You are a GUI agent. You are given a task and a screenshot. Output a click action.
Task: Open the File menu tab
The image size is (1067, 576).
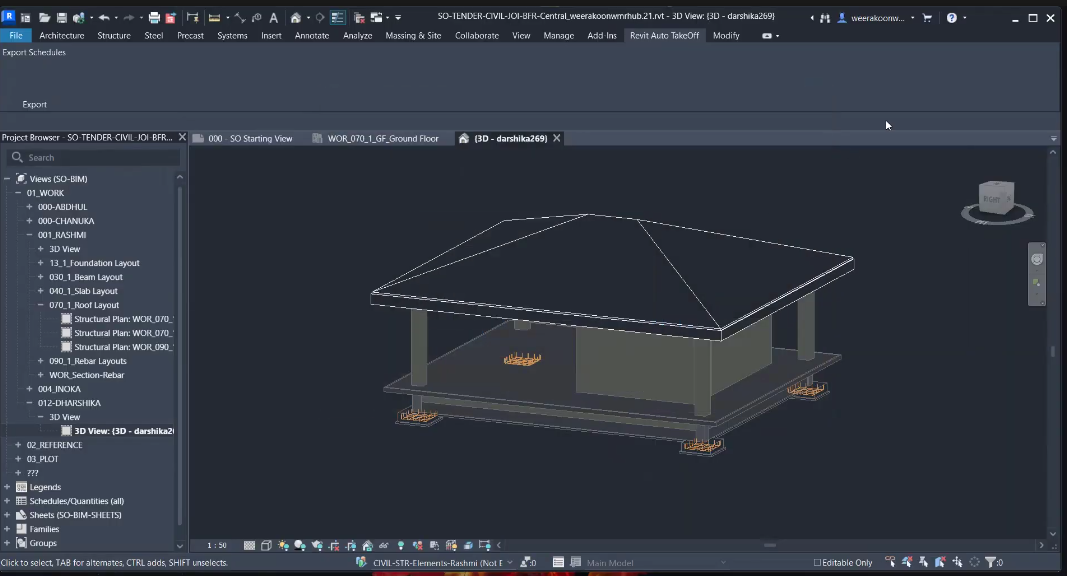[x=16, y=35]
